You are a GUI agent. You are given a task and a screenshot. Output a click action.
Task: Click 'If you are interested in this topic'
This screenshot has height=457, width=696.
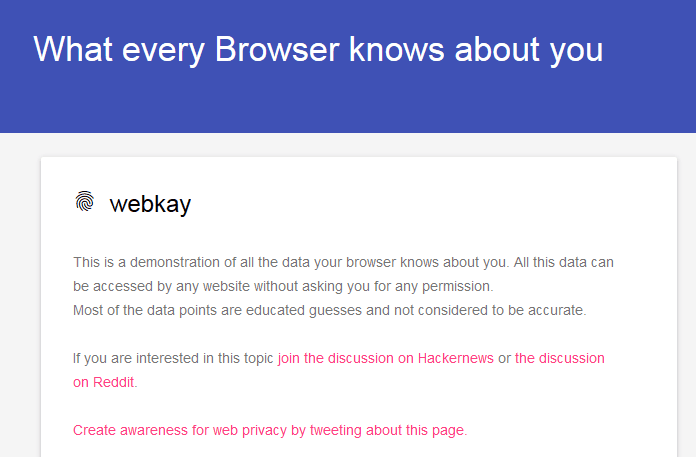tap(173, 358)
